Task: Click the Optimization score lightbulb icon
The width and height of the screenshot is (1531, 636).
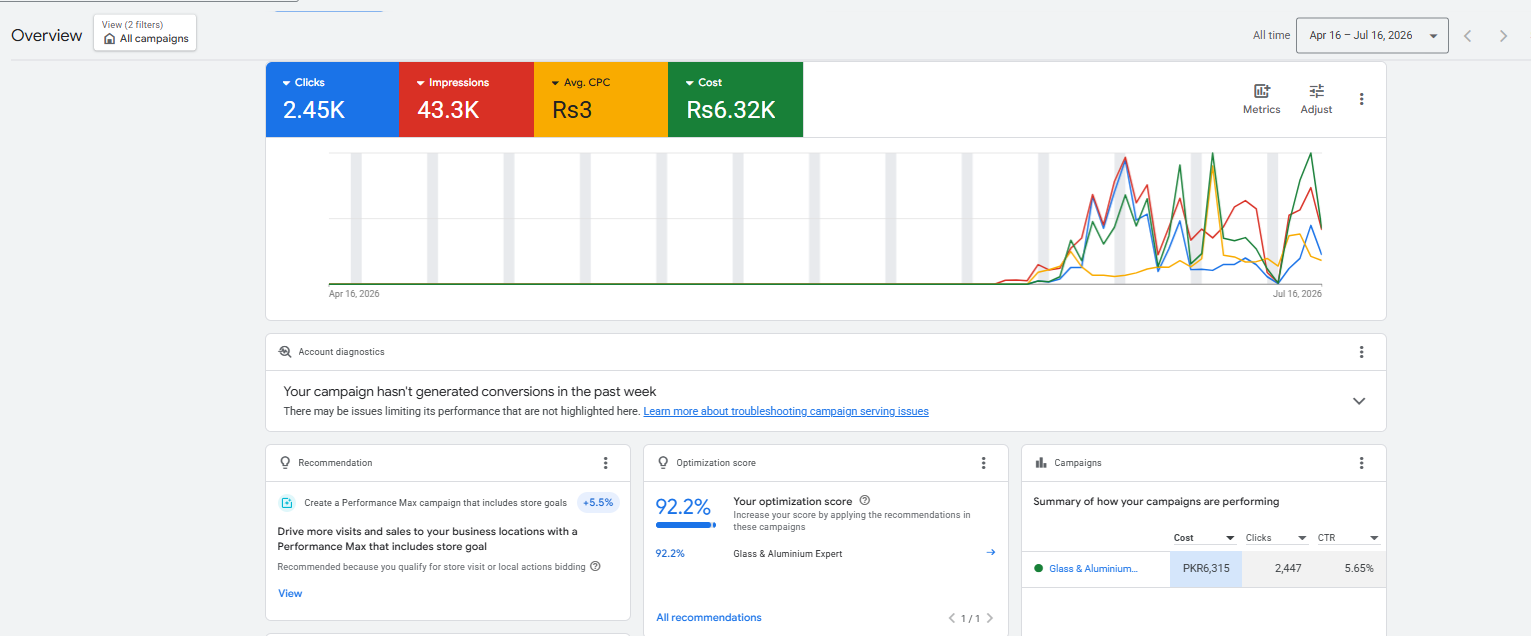Action: pyautogui.click(x=663, y=463)
